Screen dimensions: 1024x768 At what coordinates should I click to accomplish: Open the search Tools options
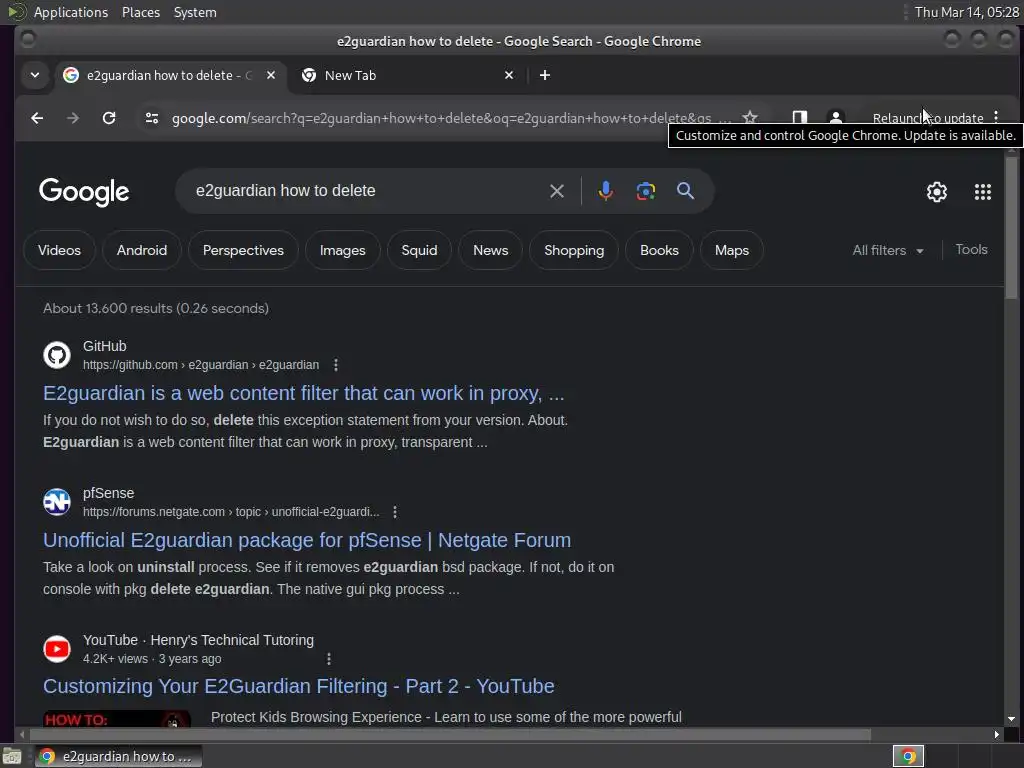pyautogui.click(x=971, y=249)
